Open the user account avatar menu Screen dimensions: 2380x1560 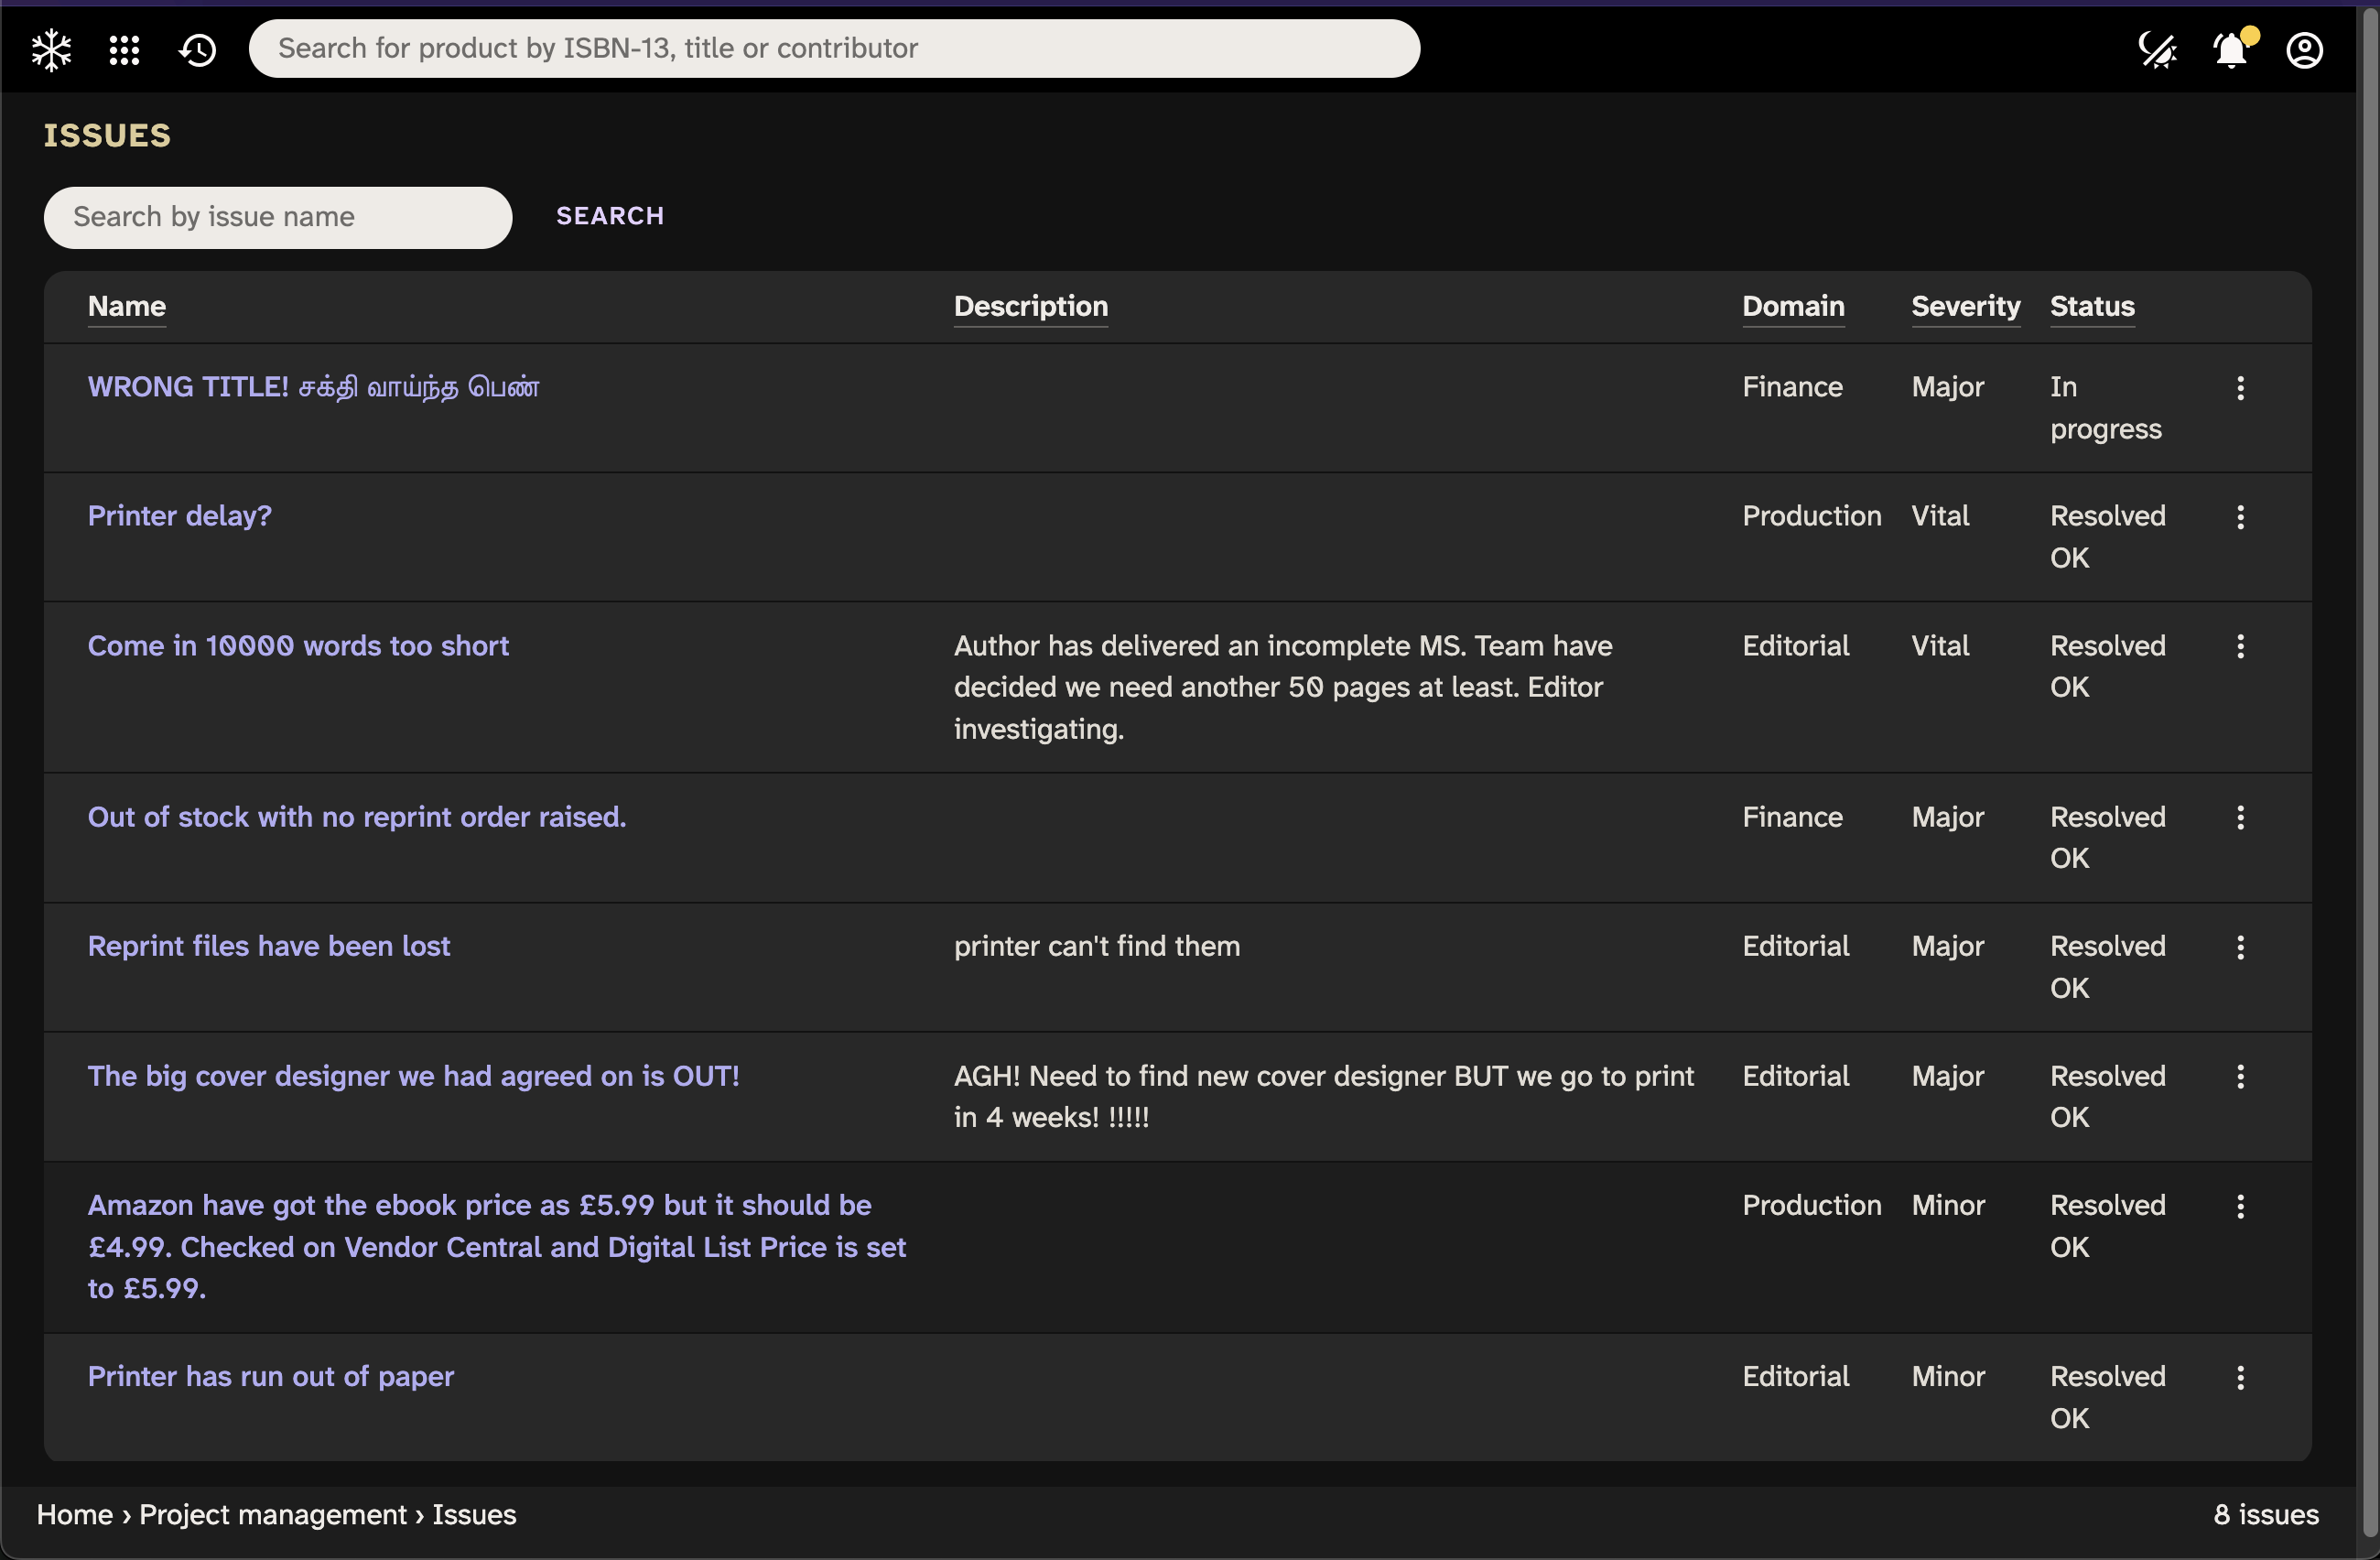click(x=2304, y=49)
